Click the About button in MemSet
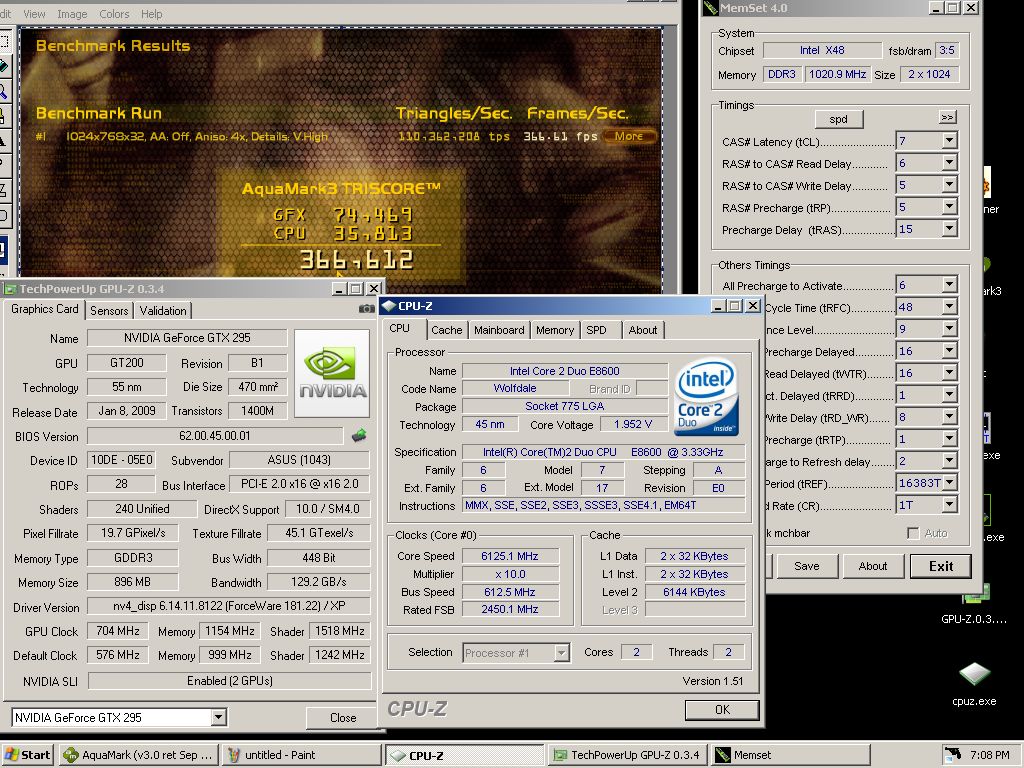 [x=872, y=566]
